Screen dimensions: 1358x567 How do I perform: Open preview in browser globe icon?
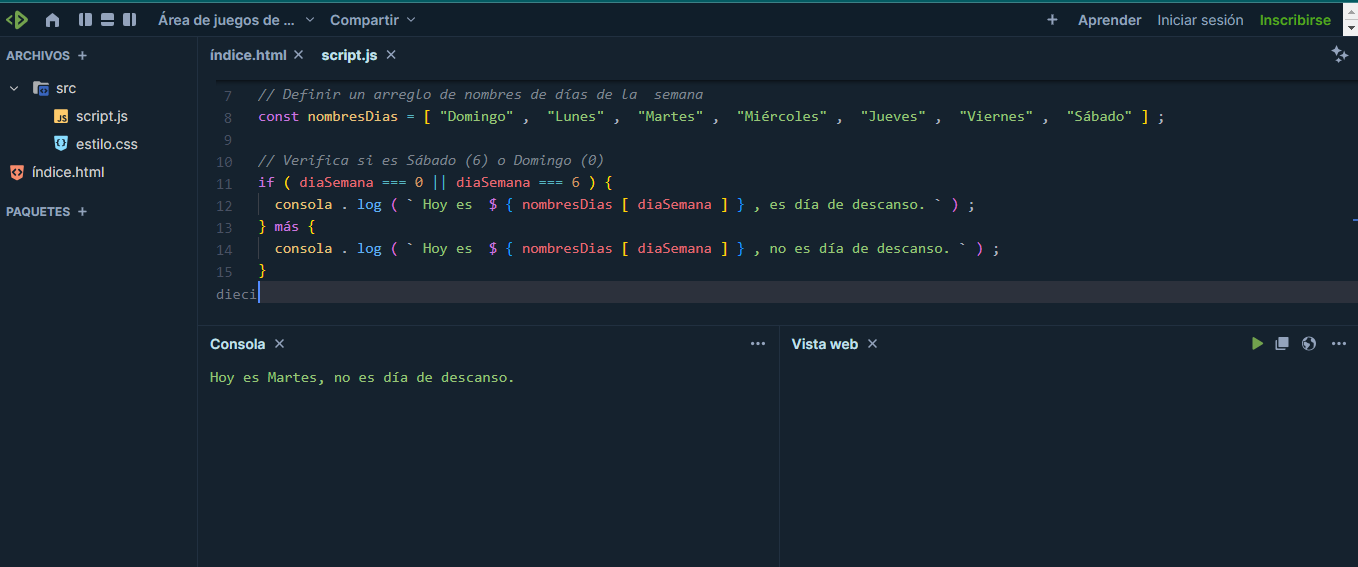[x=1309, y=344]
